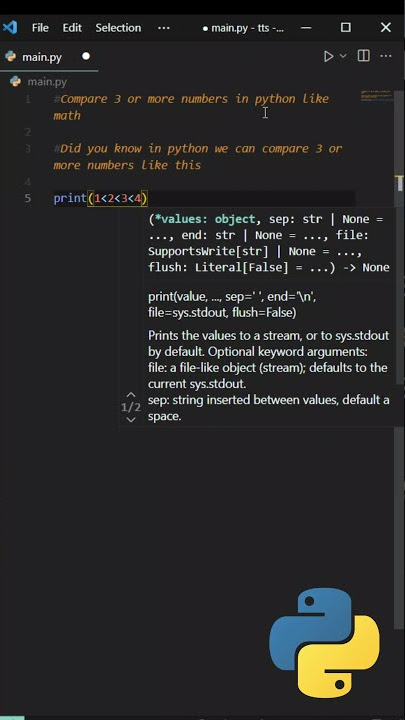
Task: Click line number 3 in the gutter
Action: tap(28, 148)
